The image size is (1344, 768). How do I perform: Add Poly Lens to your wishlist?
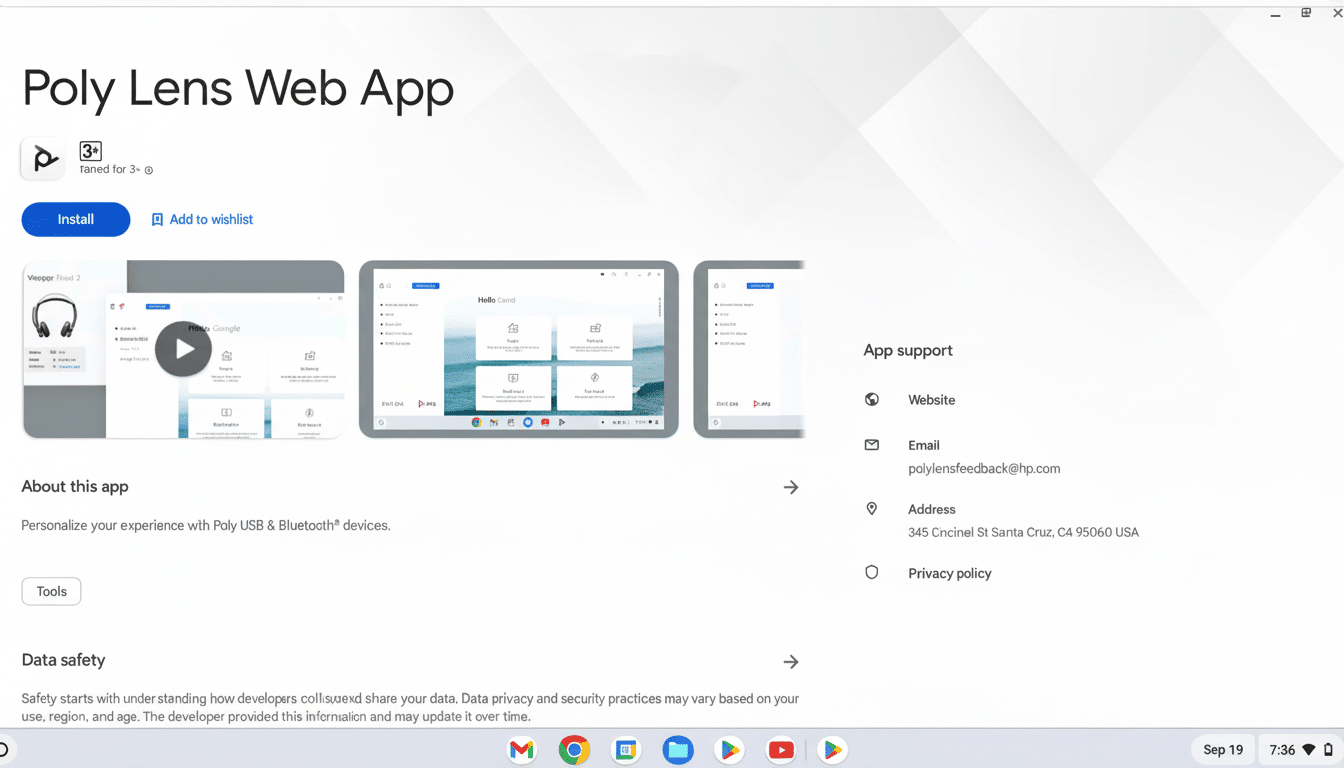tap(202, 219)
